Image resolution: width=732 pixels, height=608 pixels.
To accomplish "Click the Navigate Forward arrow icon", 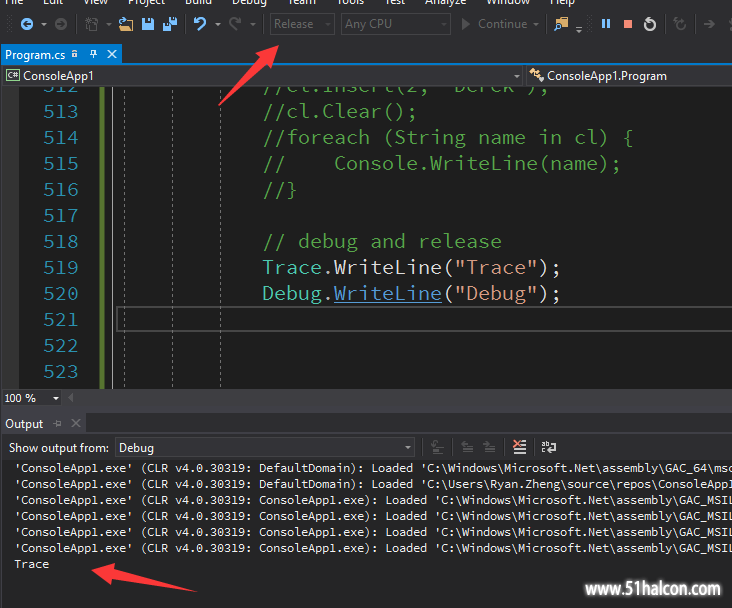I will [x=61, y=24].
